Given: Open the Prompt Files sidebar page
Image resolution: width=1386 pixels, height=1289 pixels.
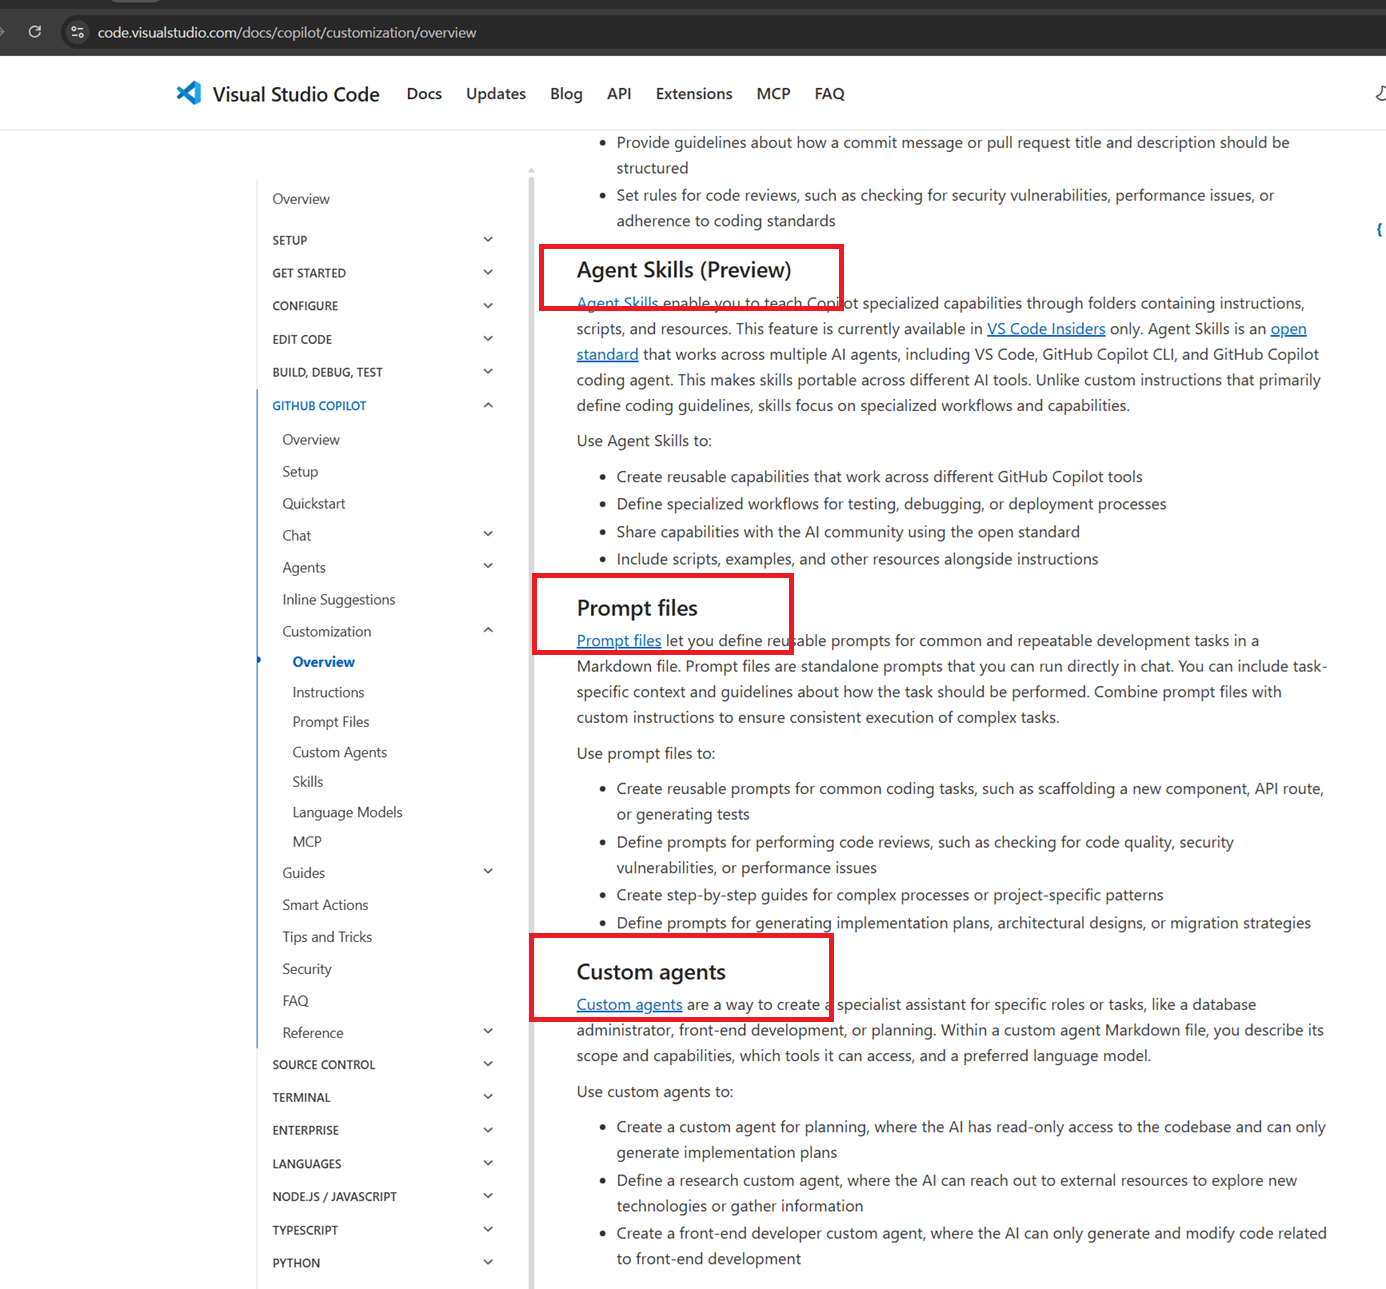Looking at the screenshot, I should tap(331, 722).
